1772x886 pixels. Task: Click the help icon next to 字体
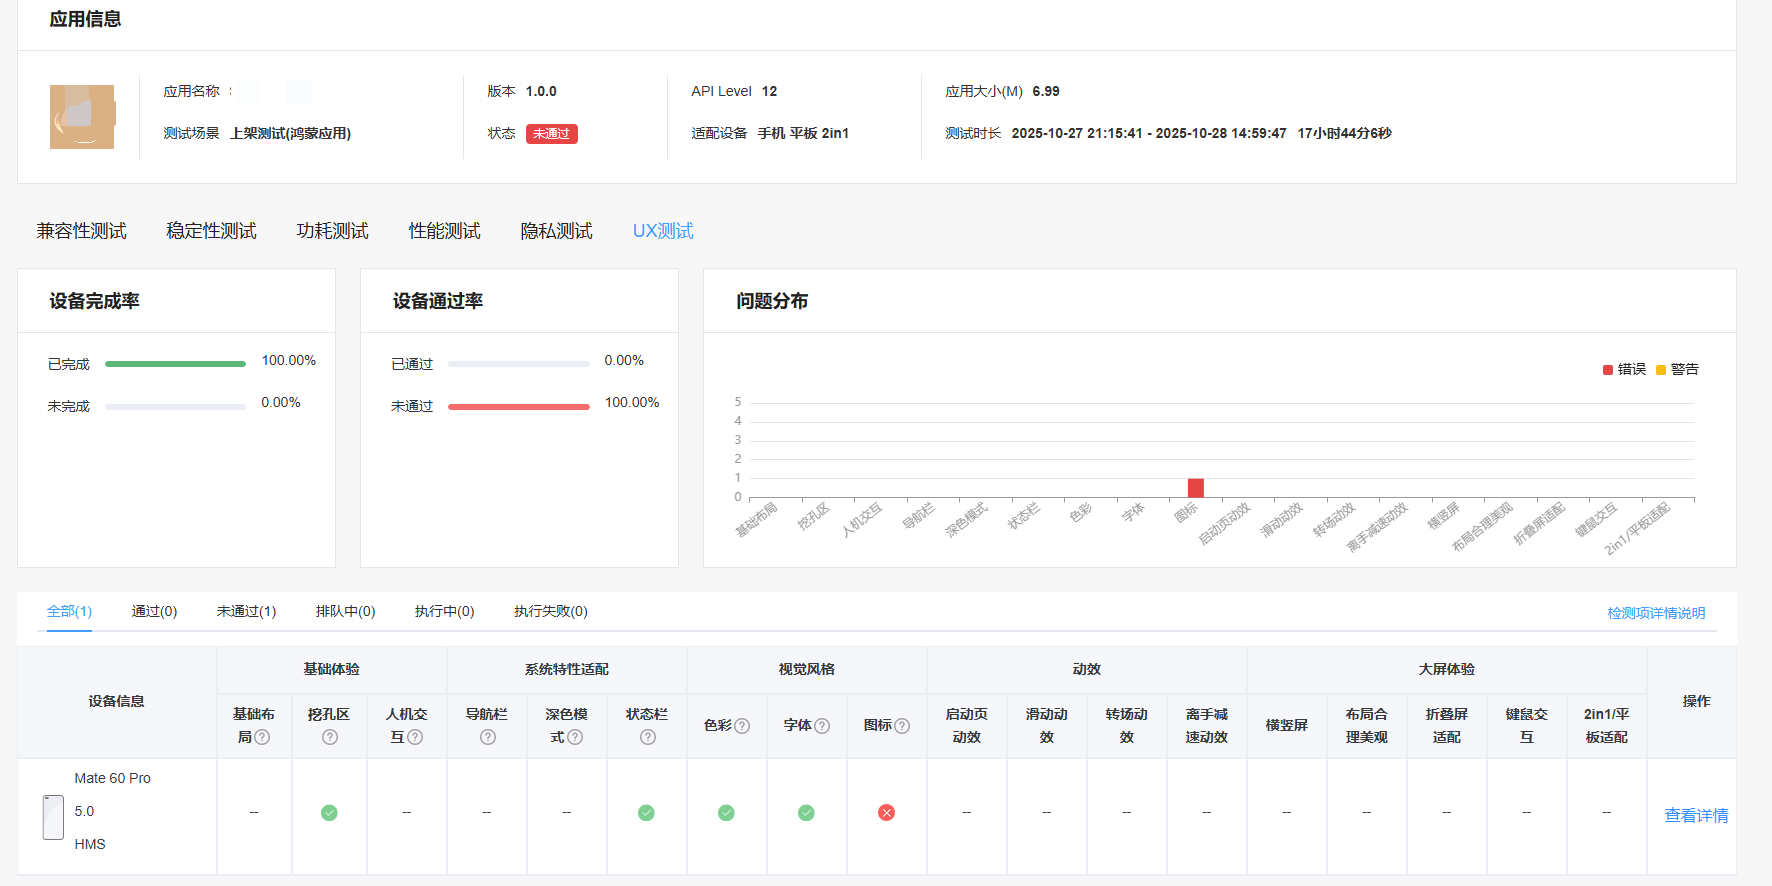822,726
